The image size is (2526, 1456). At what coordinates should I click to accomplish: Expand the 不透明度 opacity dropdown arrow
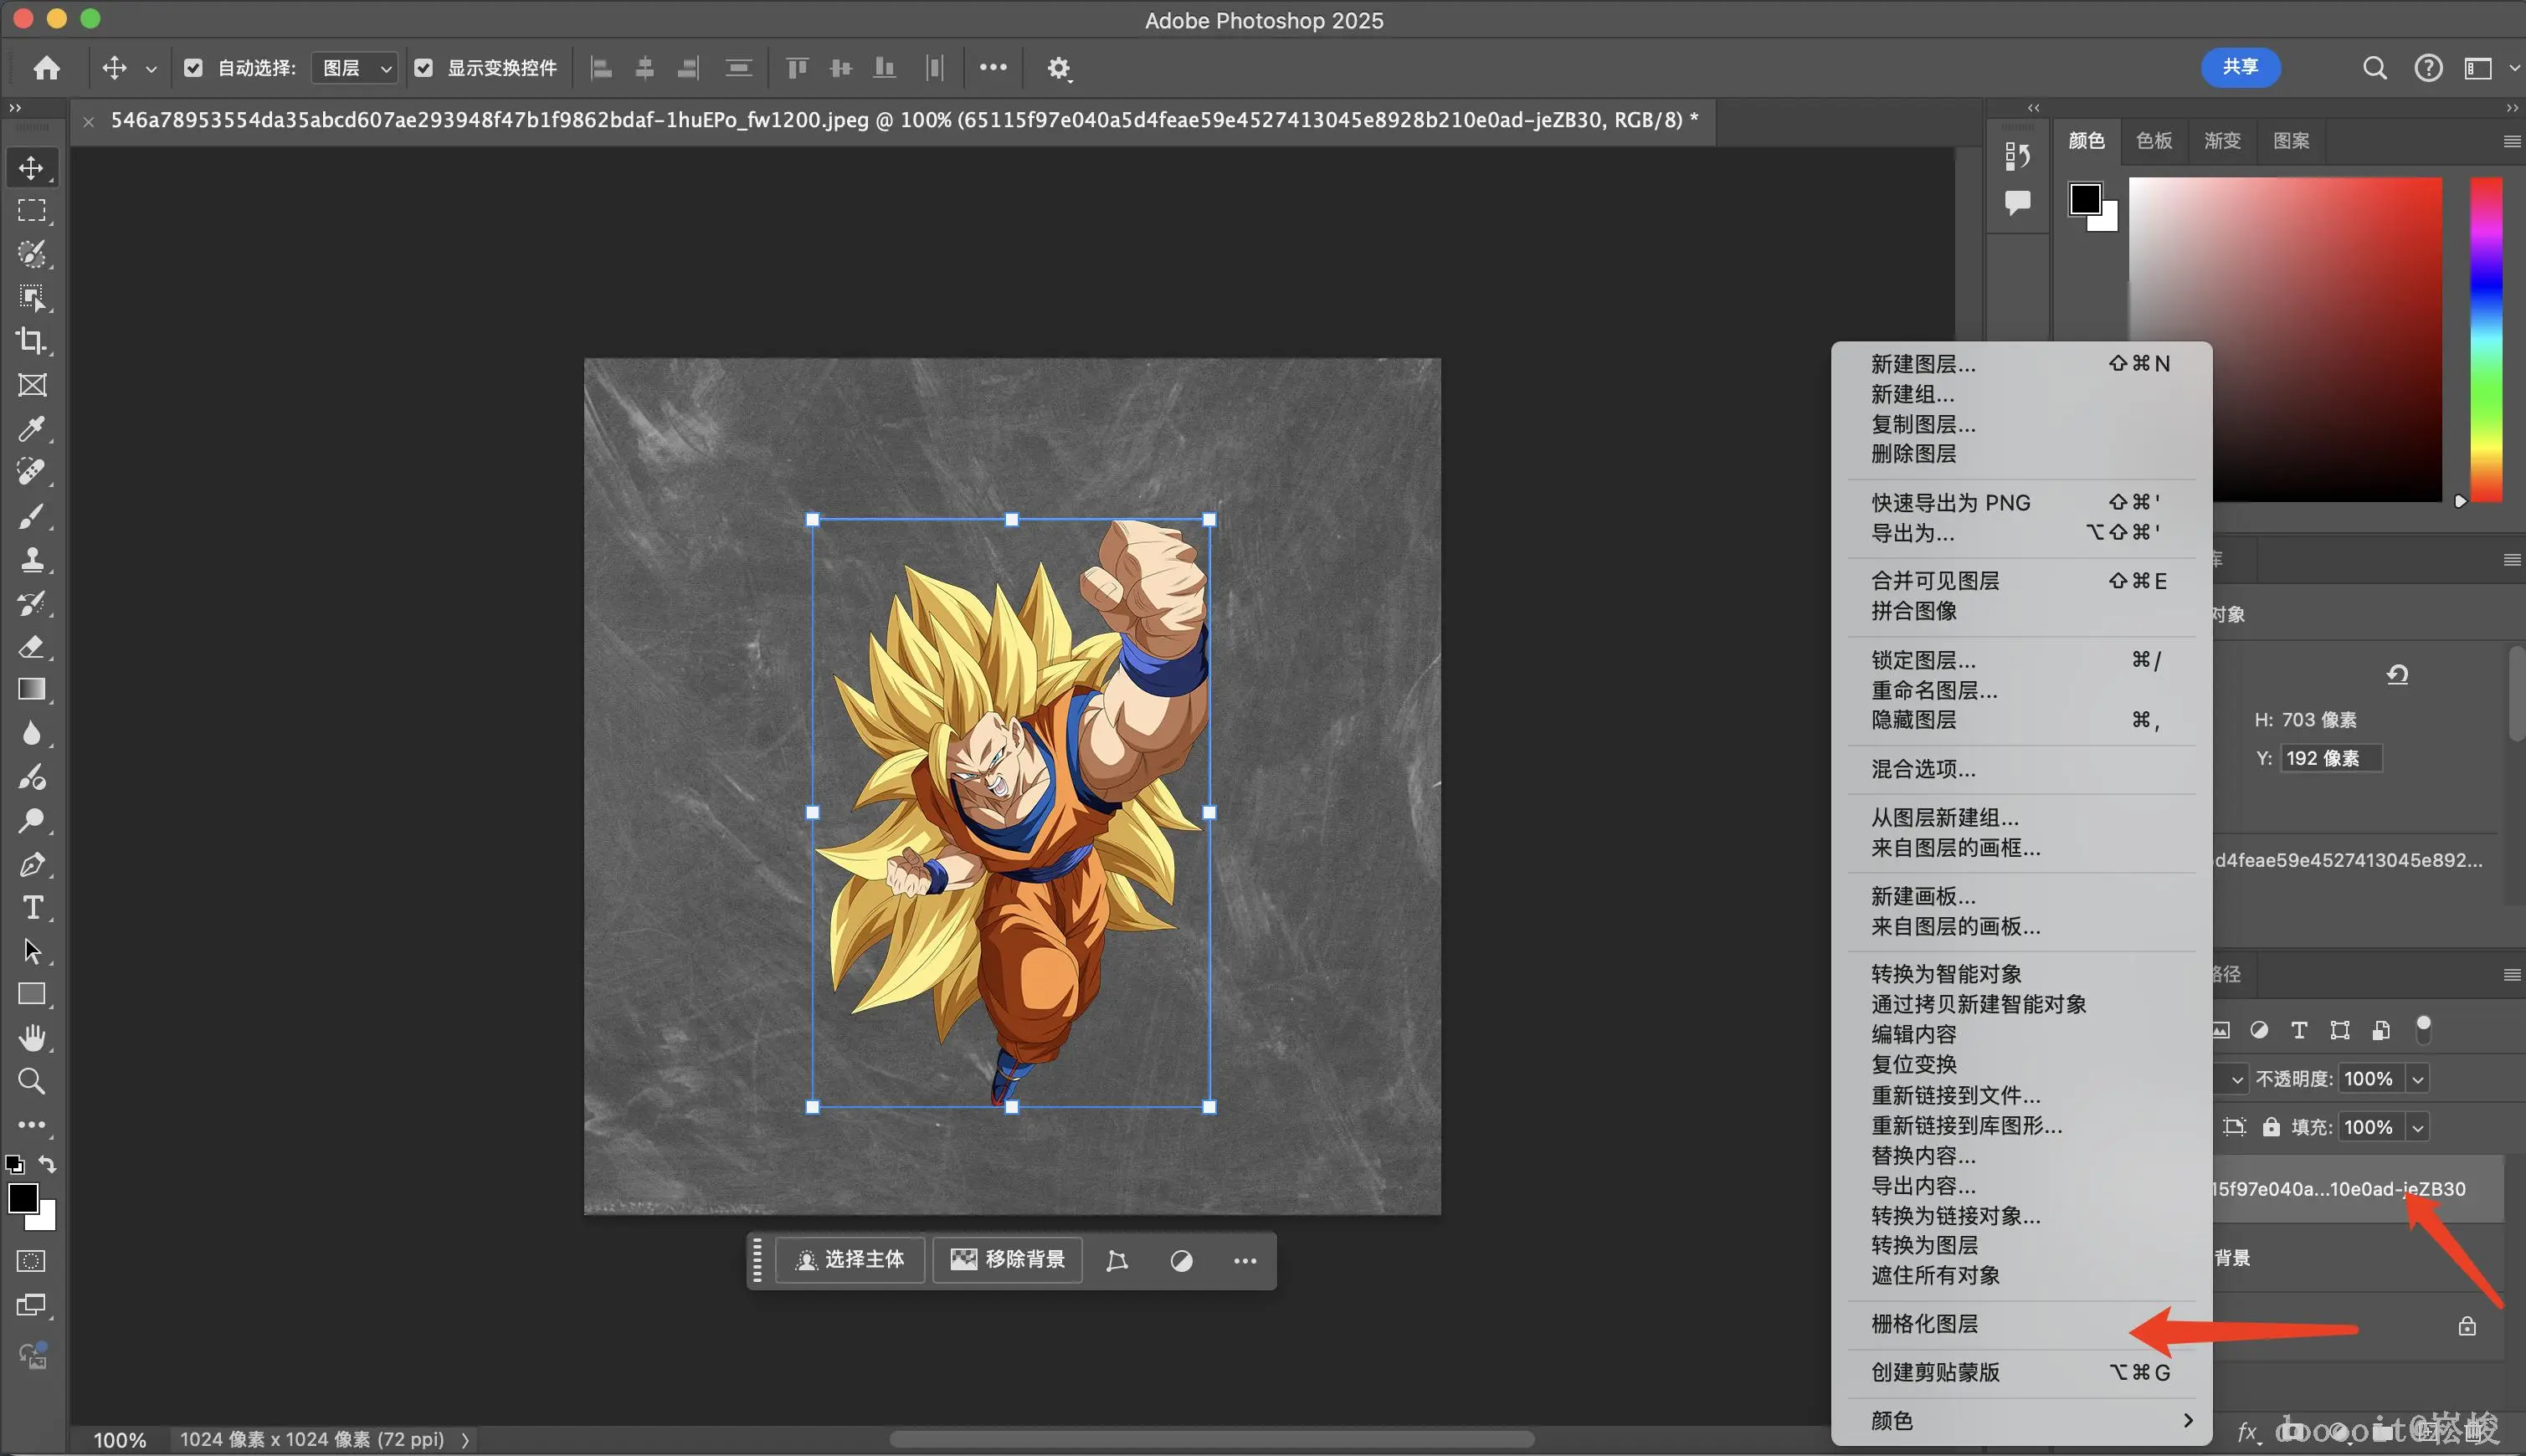[2418, 1079]
